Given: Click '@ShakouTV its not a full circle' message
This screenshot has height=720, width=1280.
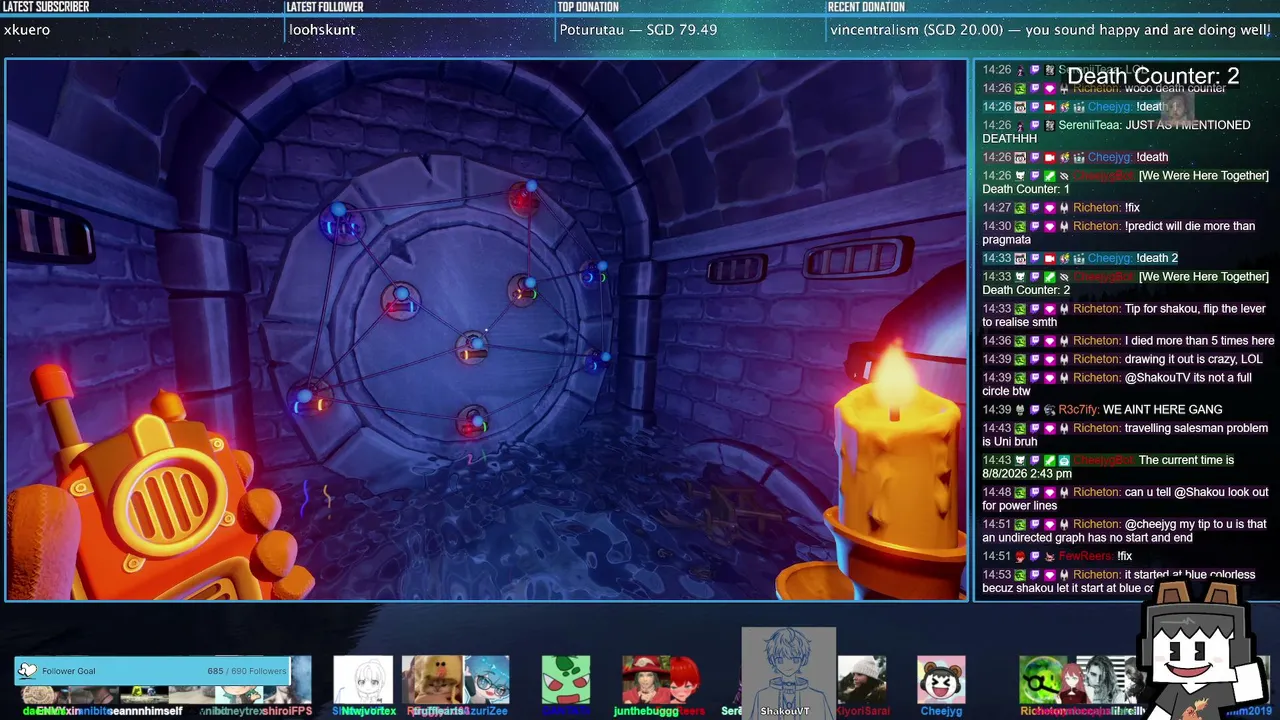Looking at the screenshot, I should coord(1117,384).
